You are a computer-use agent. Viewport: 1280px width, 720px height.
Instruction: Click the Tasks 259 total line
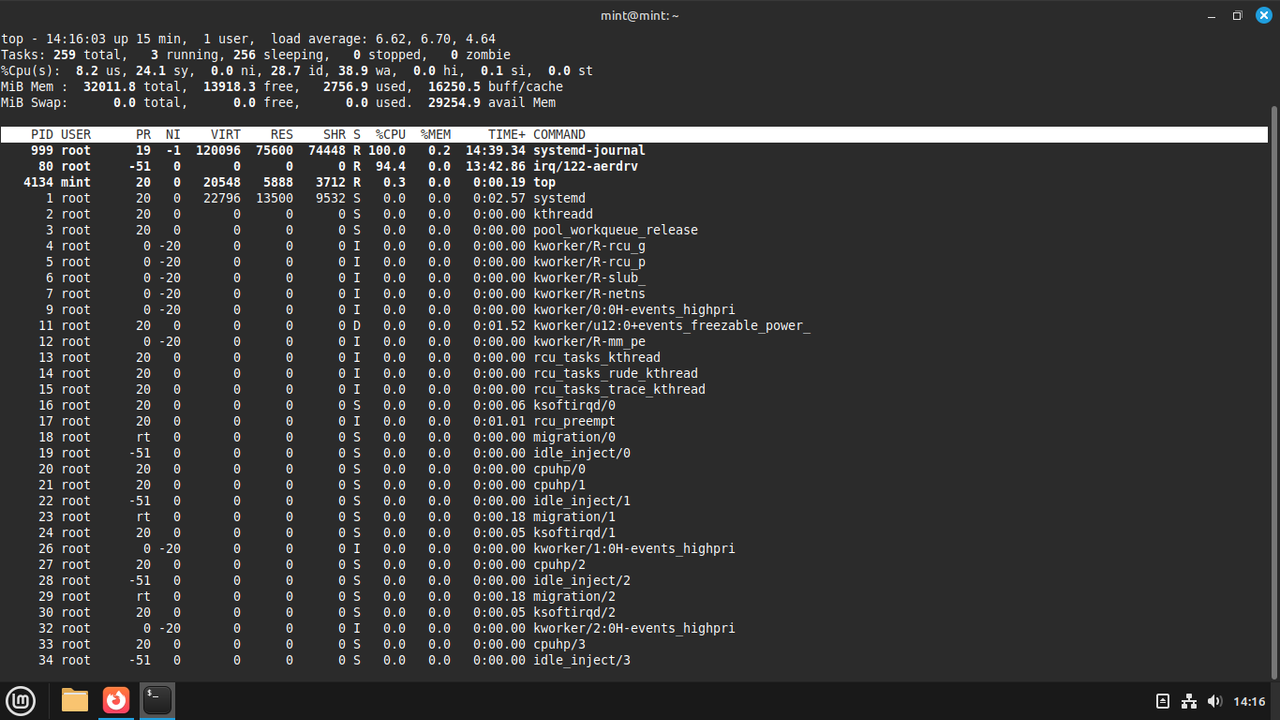[256, 54]
